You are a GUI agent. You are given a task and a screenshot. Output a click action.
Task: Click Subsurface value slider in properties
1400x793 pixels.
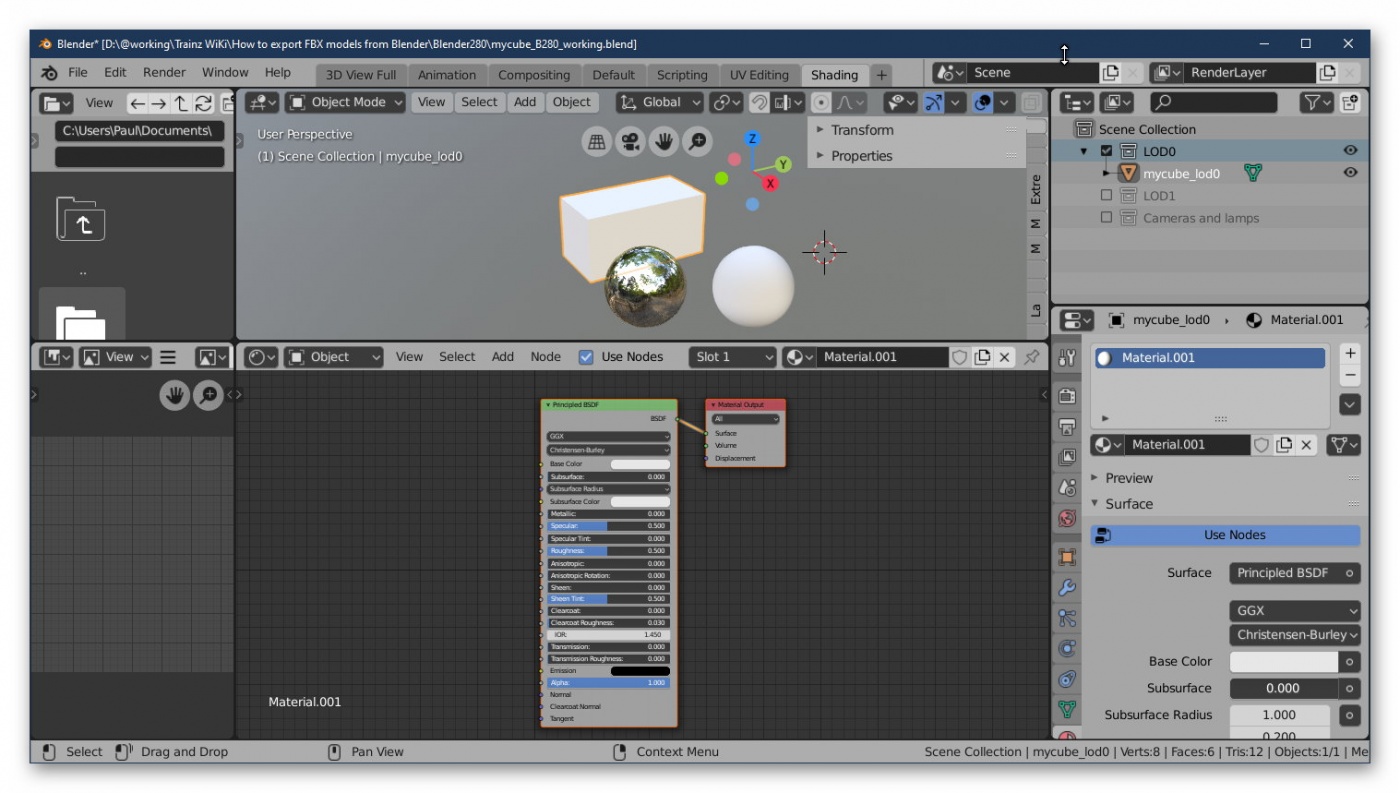1284,688
